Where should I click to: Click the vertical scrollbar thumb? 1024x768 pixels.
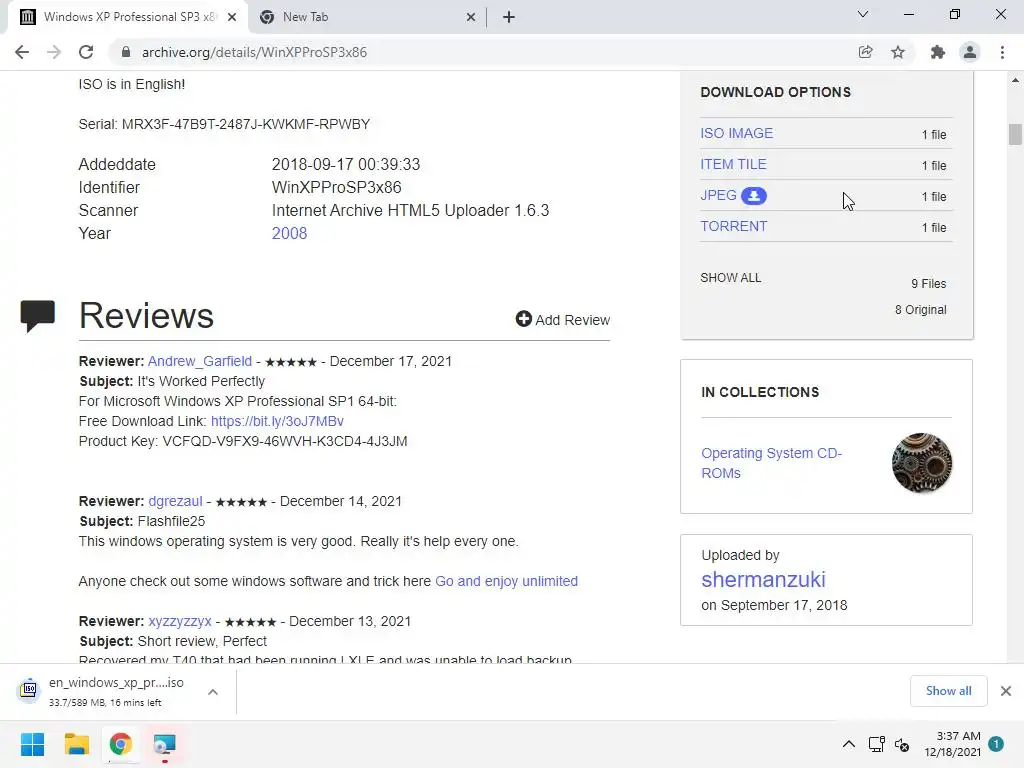click(x=1015, y=134)
